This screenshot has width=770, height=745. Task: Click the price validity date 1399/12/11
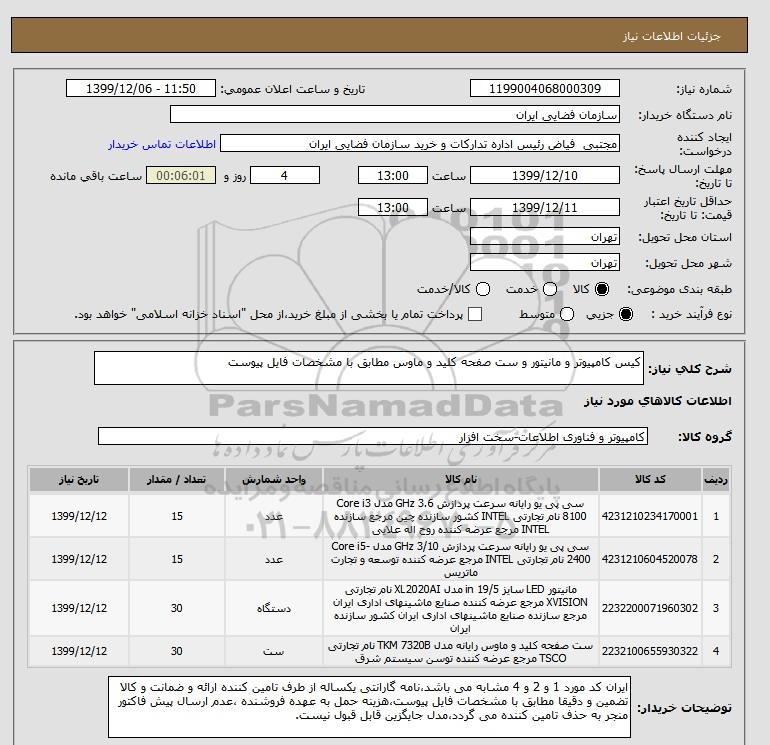pos(545,207)
